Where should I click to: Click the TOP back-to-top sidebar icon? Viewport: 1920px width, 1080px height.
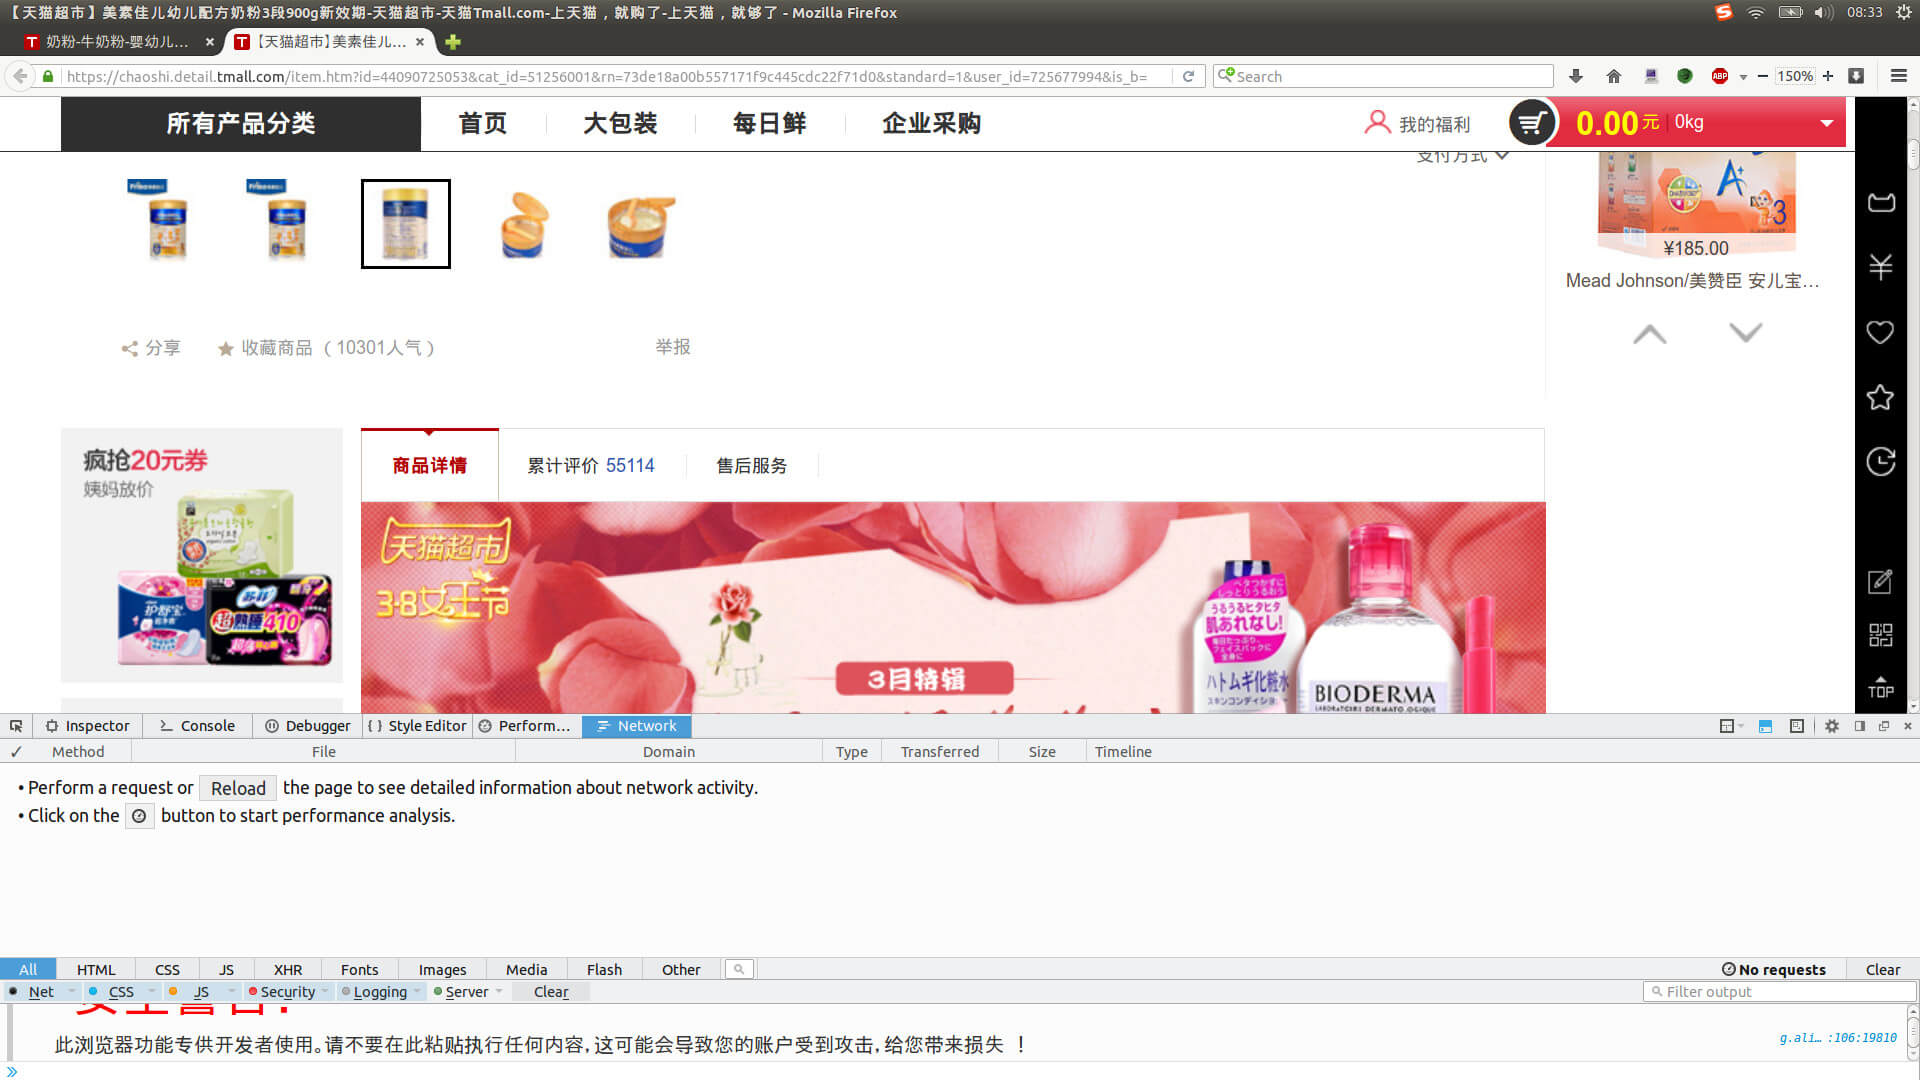(1880, 687)
